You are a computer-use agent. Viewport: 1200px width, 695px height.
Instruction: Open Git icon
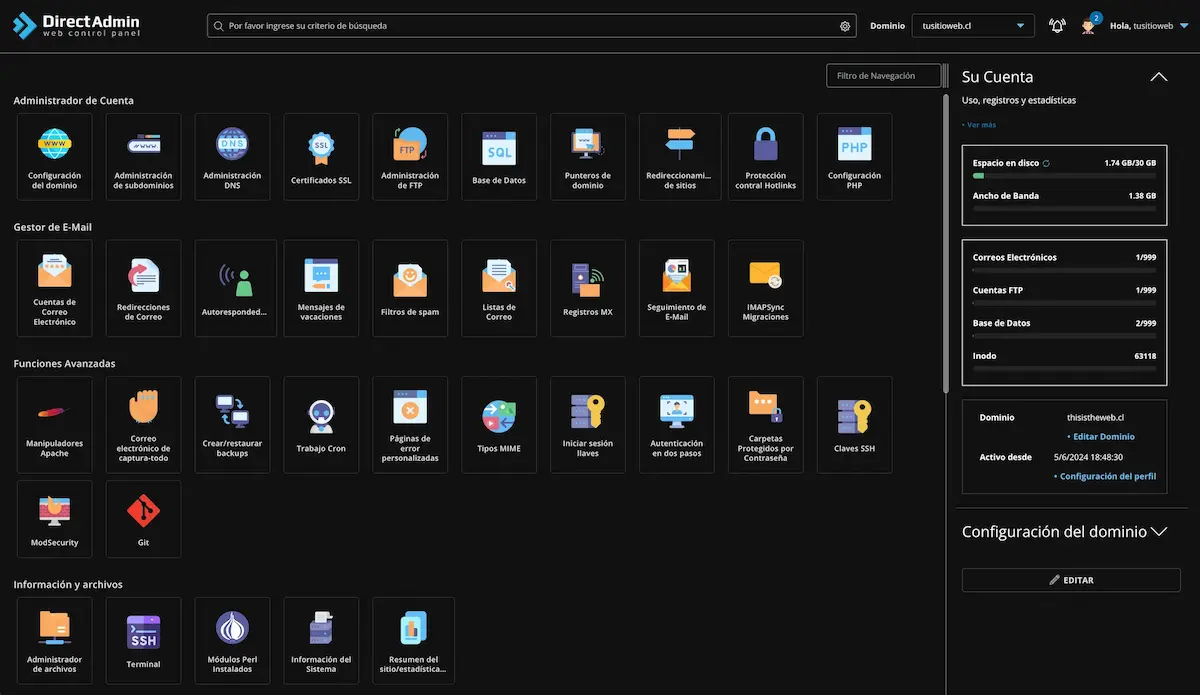pos(143,519)
